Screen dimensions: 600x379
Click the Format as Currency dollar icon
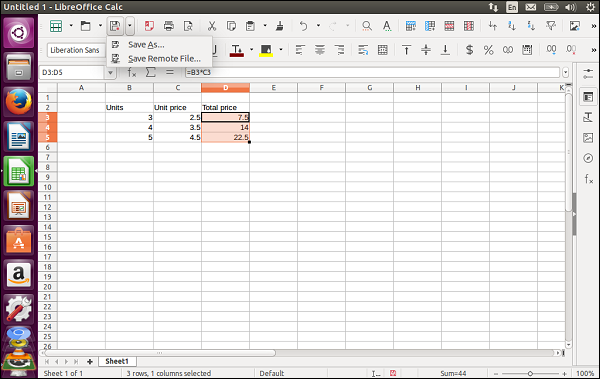[x=470, y=50]
